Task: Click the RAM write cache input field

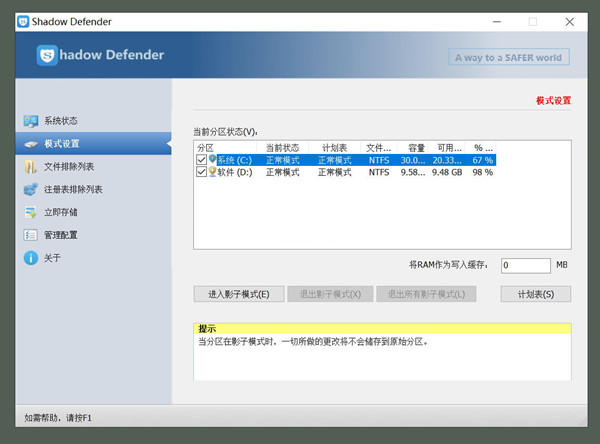Action: click(x=526, y=265)
